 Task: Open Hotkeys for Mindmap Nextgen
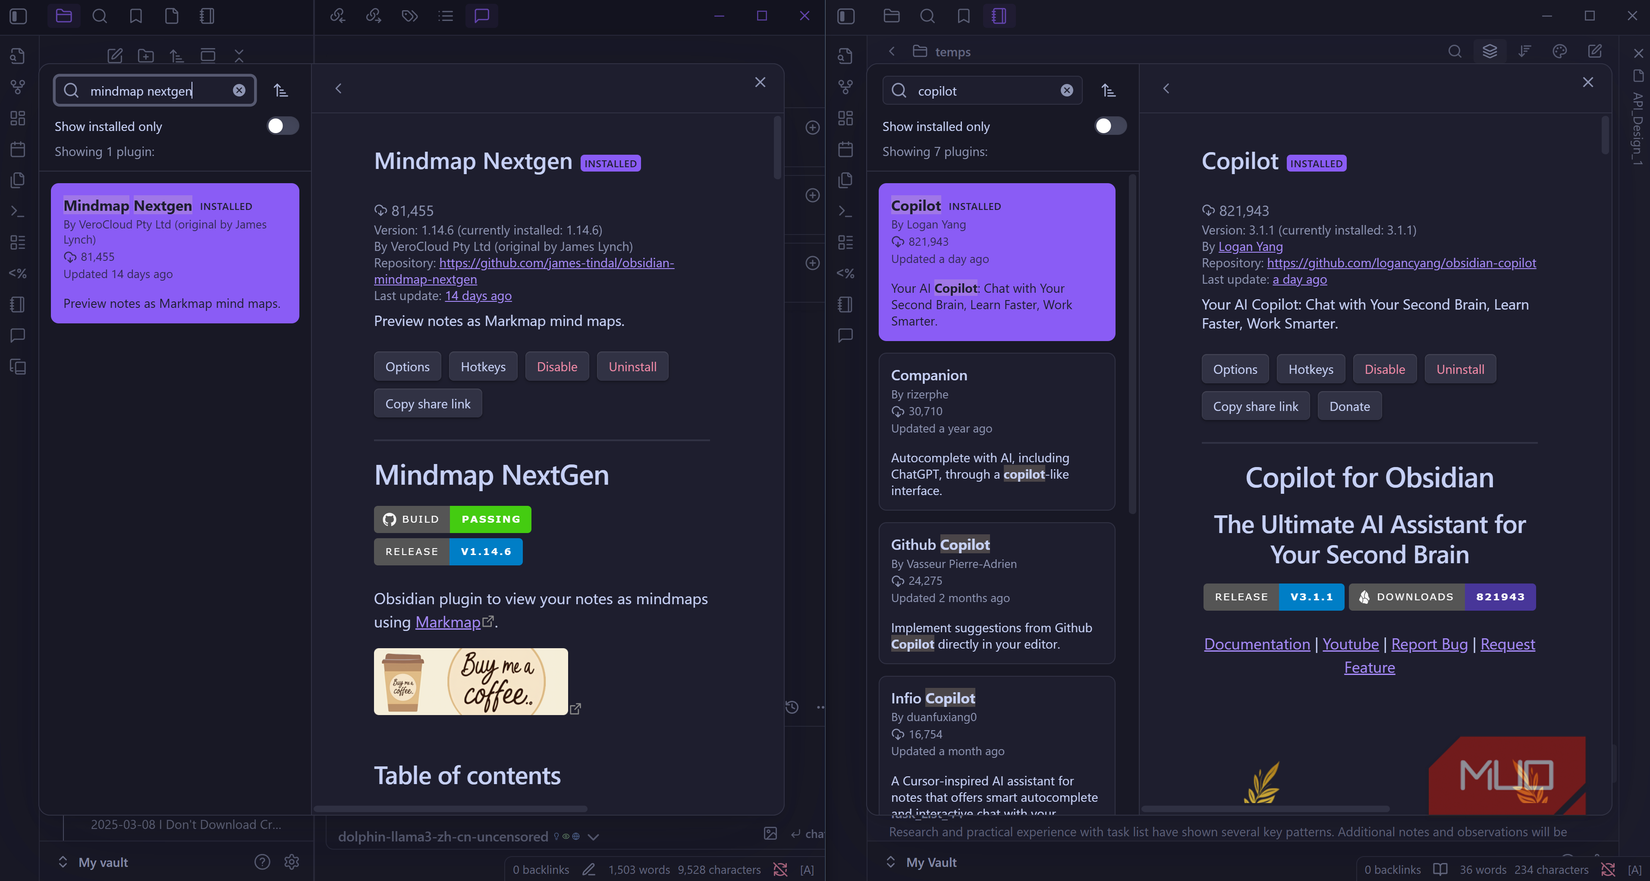[483, 367]
